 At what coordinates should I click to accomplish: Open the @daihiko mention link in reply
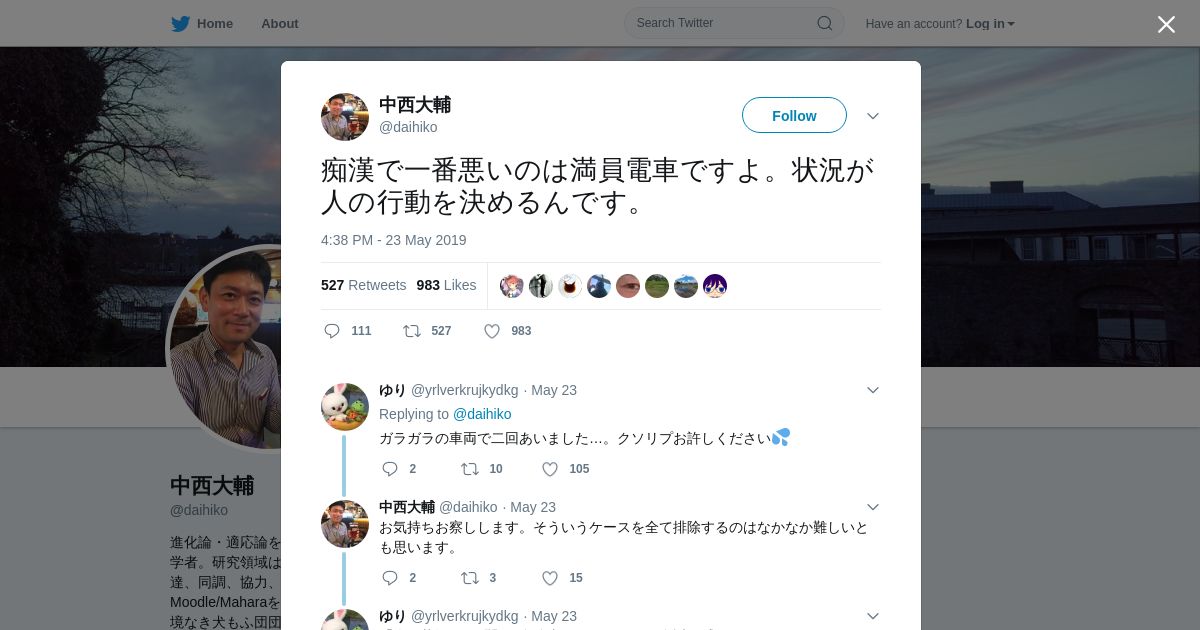click(482, 414)
